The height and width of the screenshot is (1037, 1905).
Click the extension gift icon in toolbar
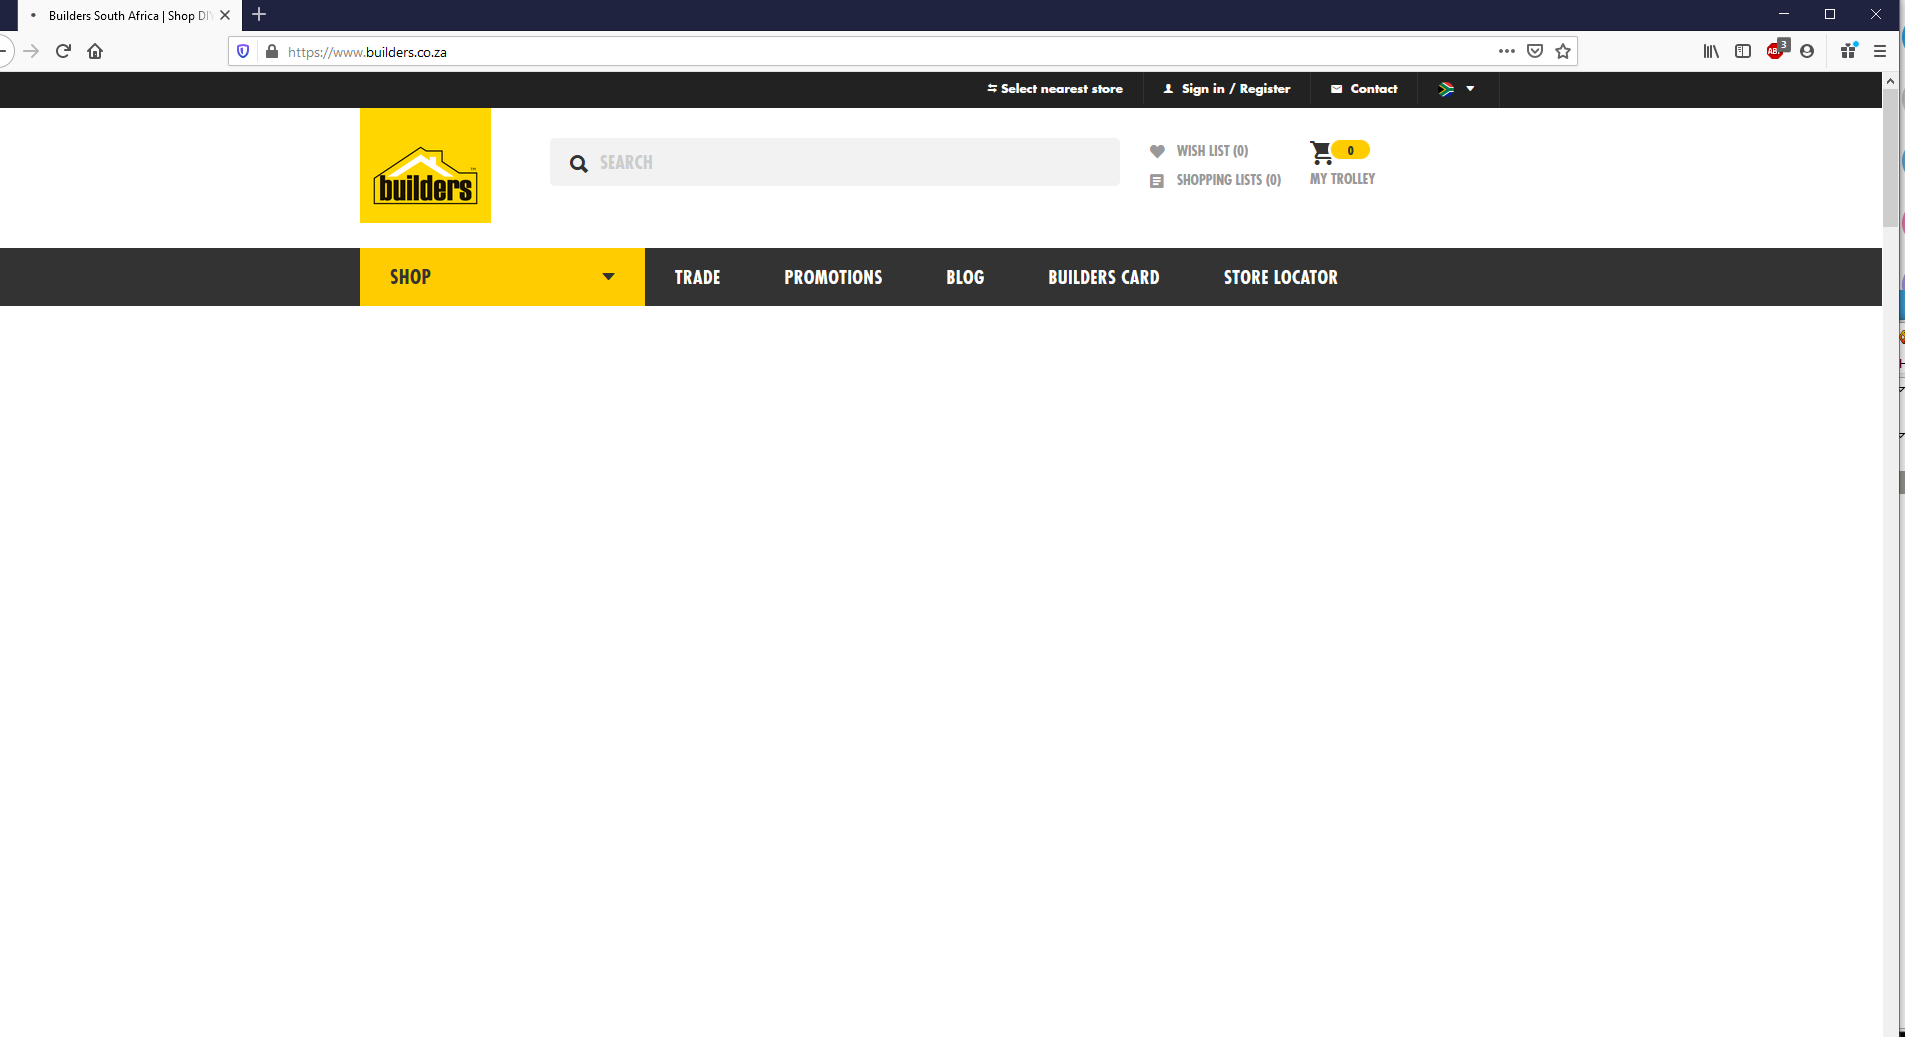[x=1849, y=50]
